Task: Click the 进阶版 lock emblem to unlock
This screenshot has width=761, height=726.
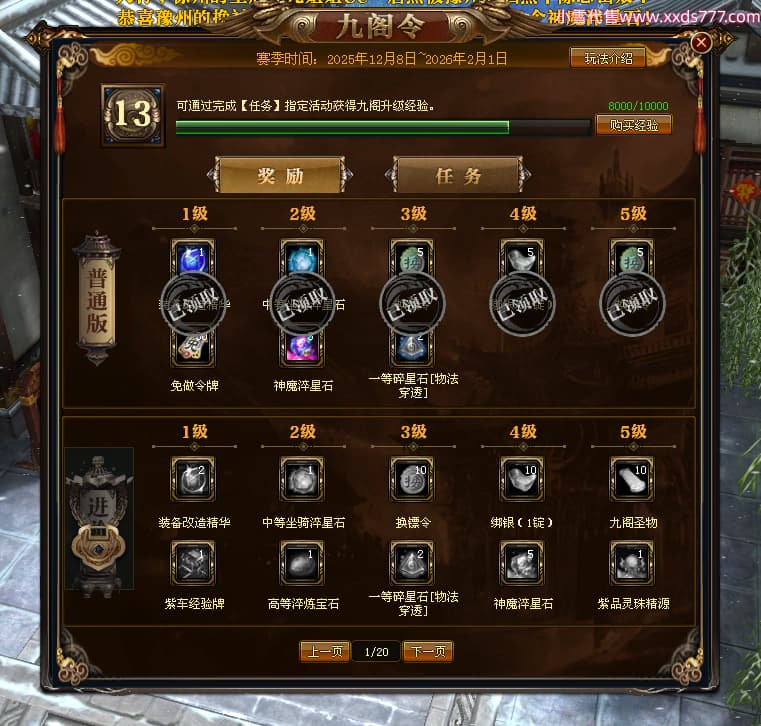Action: pyautogui.click(x=99, y=548)
